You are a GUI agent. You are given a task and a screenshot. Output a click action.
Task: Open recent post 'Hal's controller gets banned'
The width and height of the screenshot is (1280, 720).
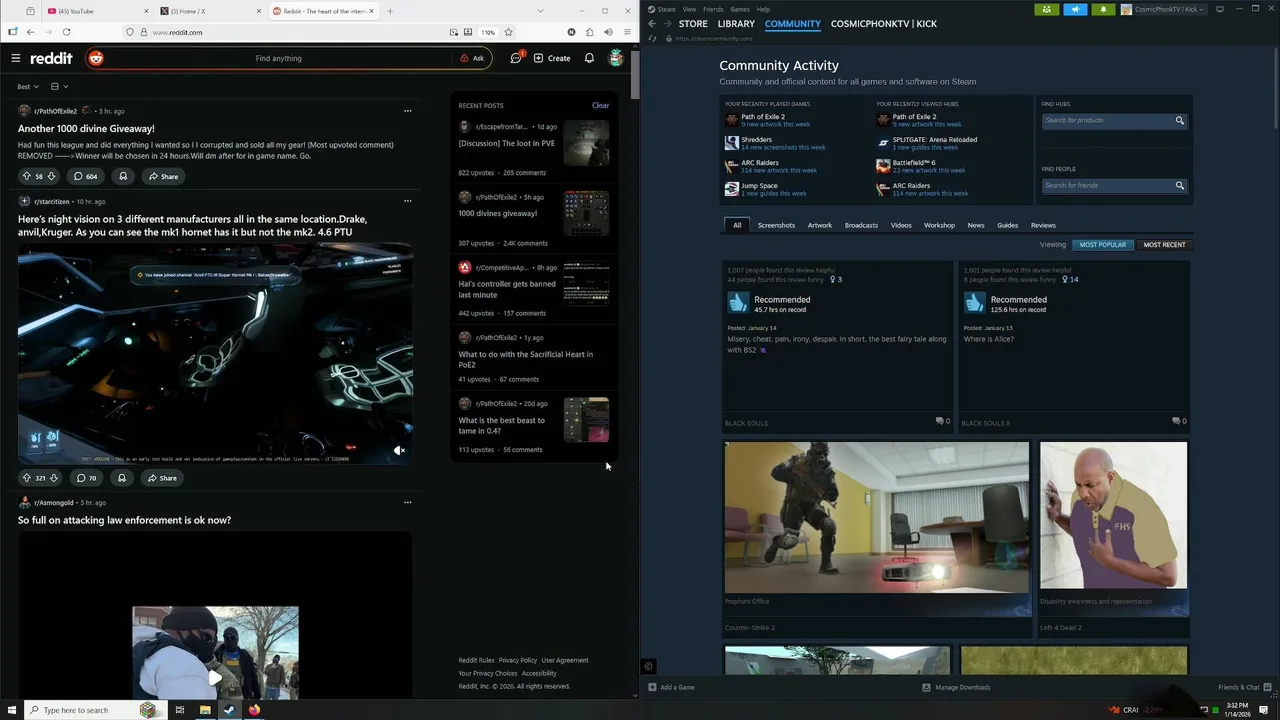[x=507, y=289]
